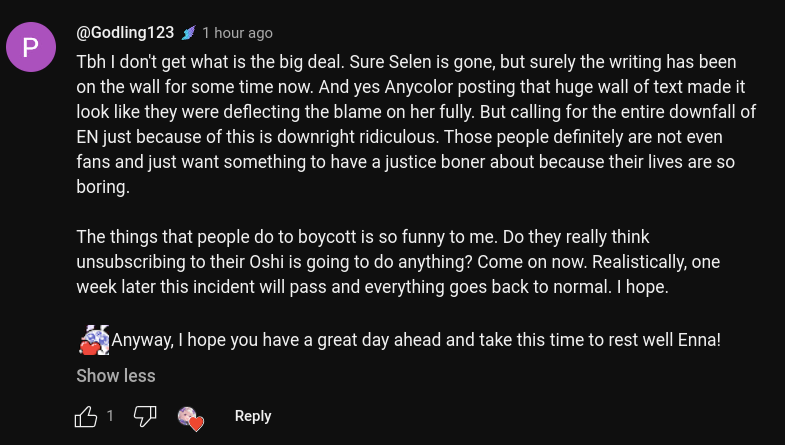Collapse the comment with "Show less"

coord(116,376)
